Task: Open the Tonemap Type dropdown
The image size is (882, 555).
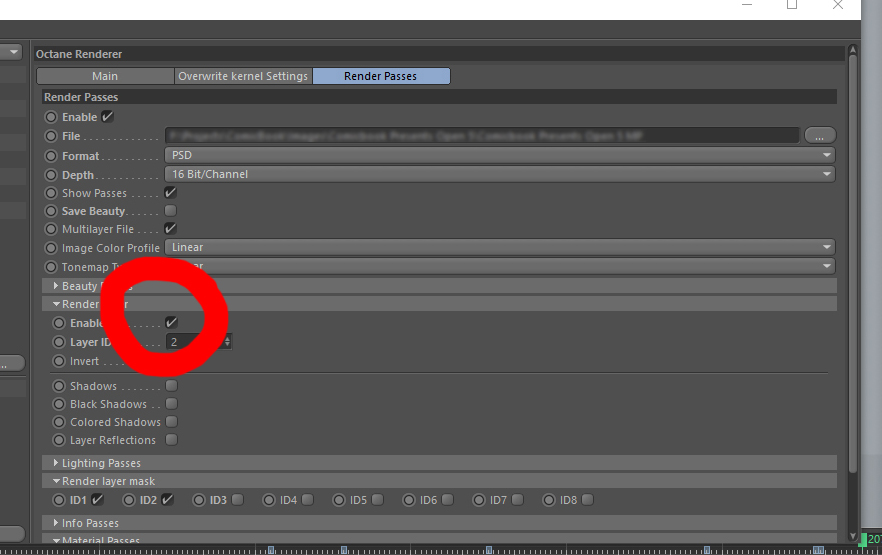Action: click(500, 266)
